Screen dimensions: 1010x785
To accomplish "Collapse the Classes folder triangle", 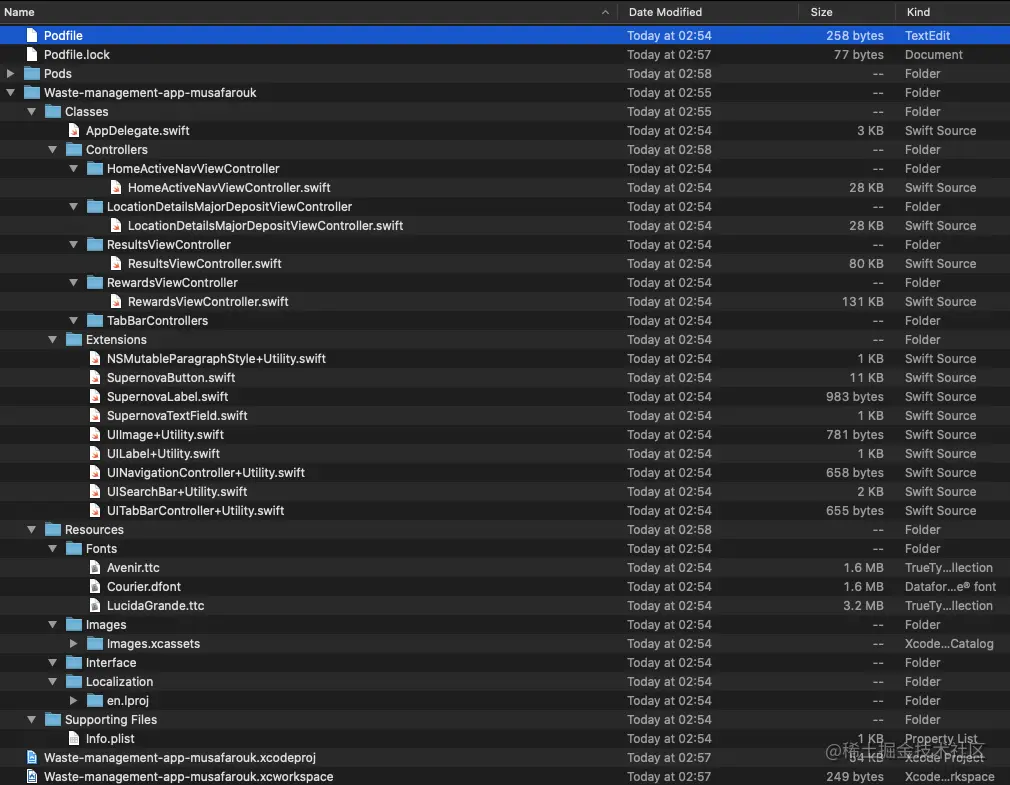I will click(x=32, y=111).
